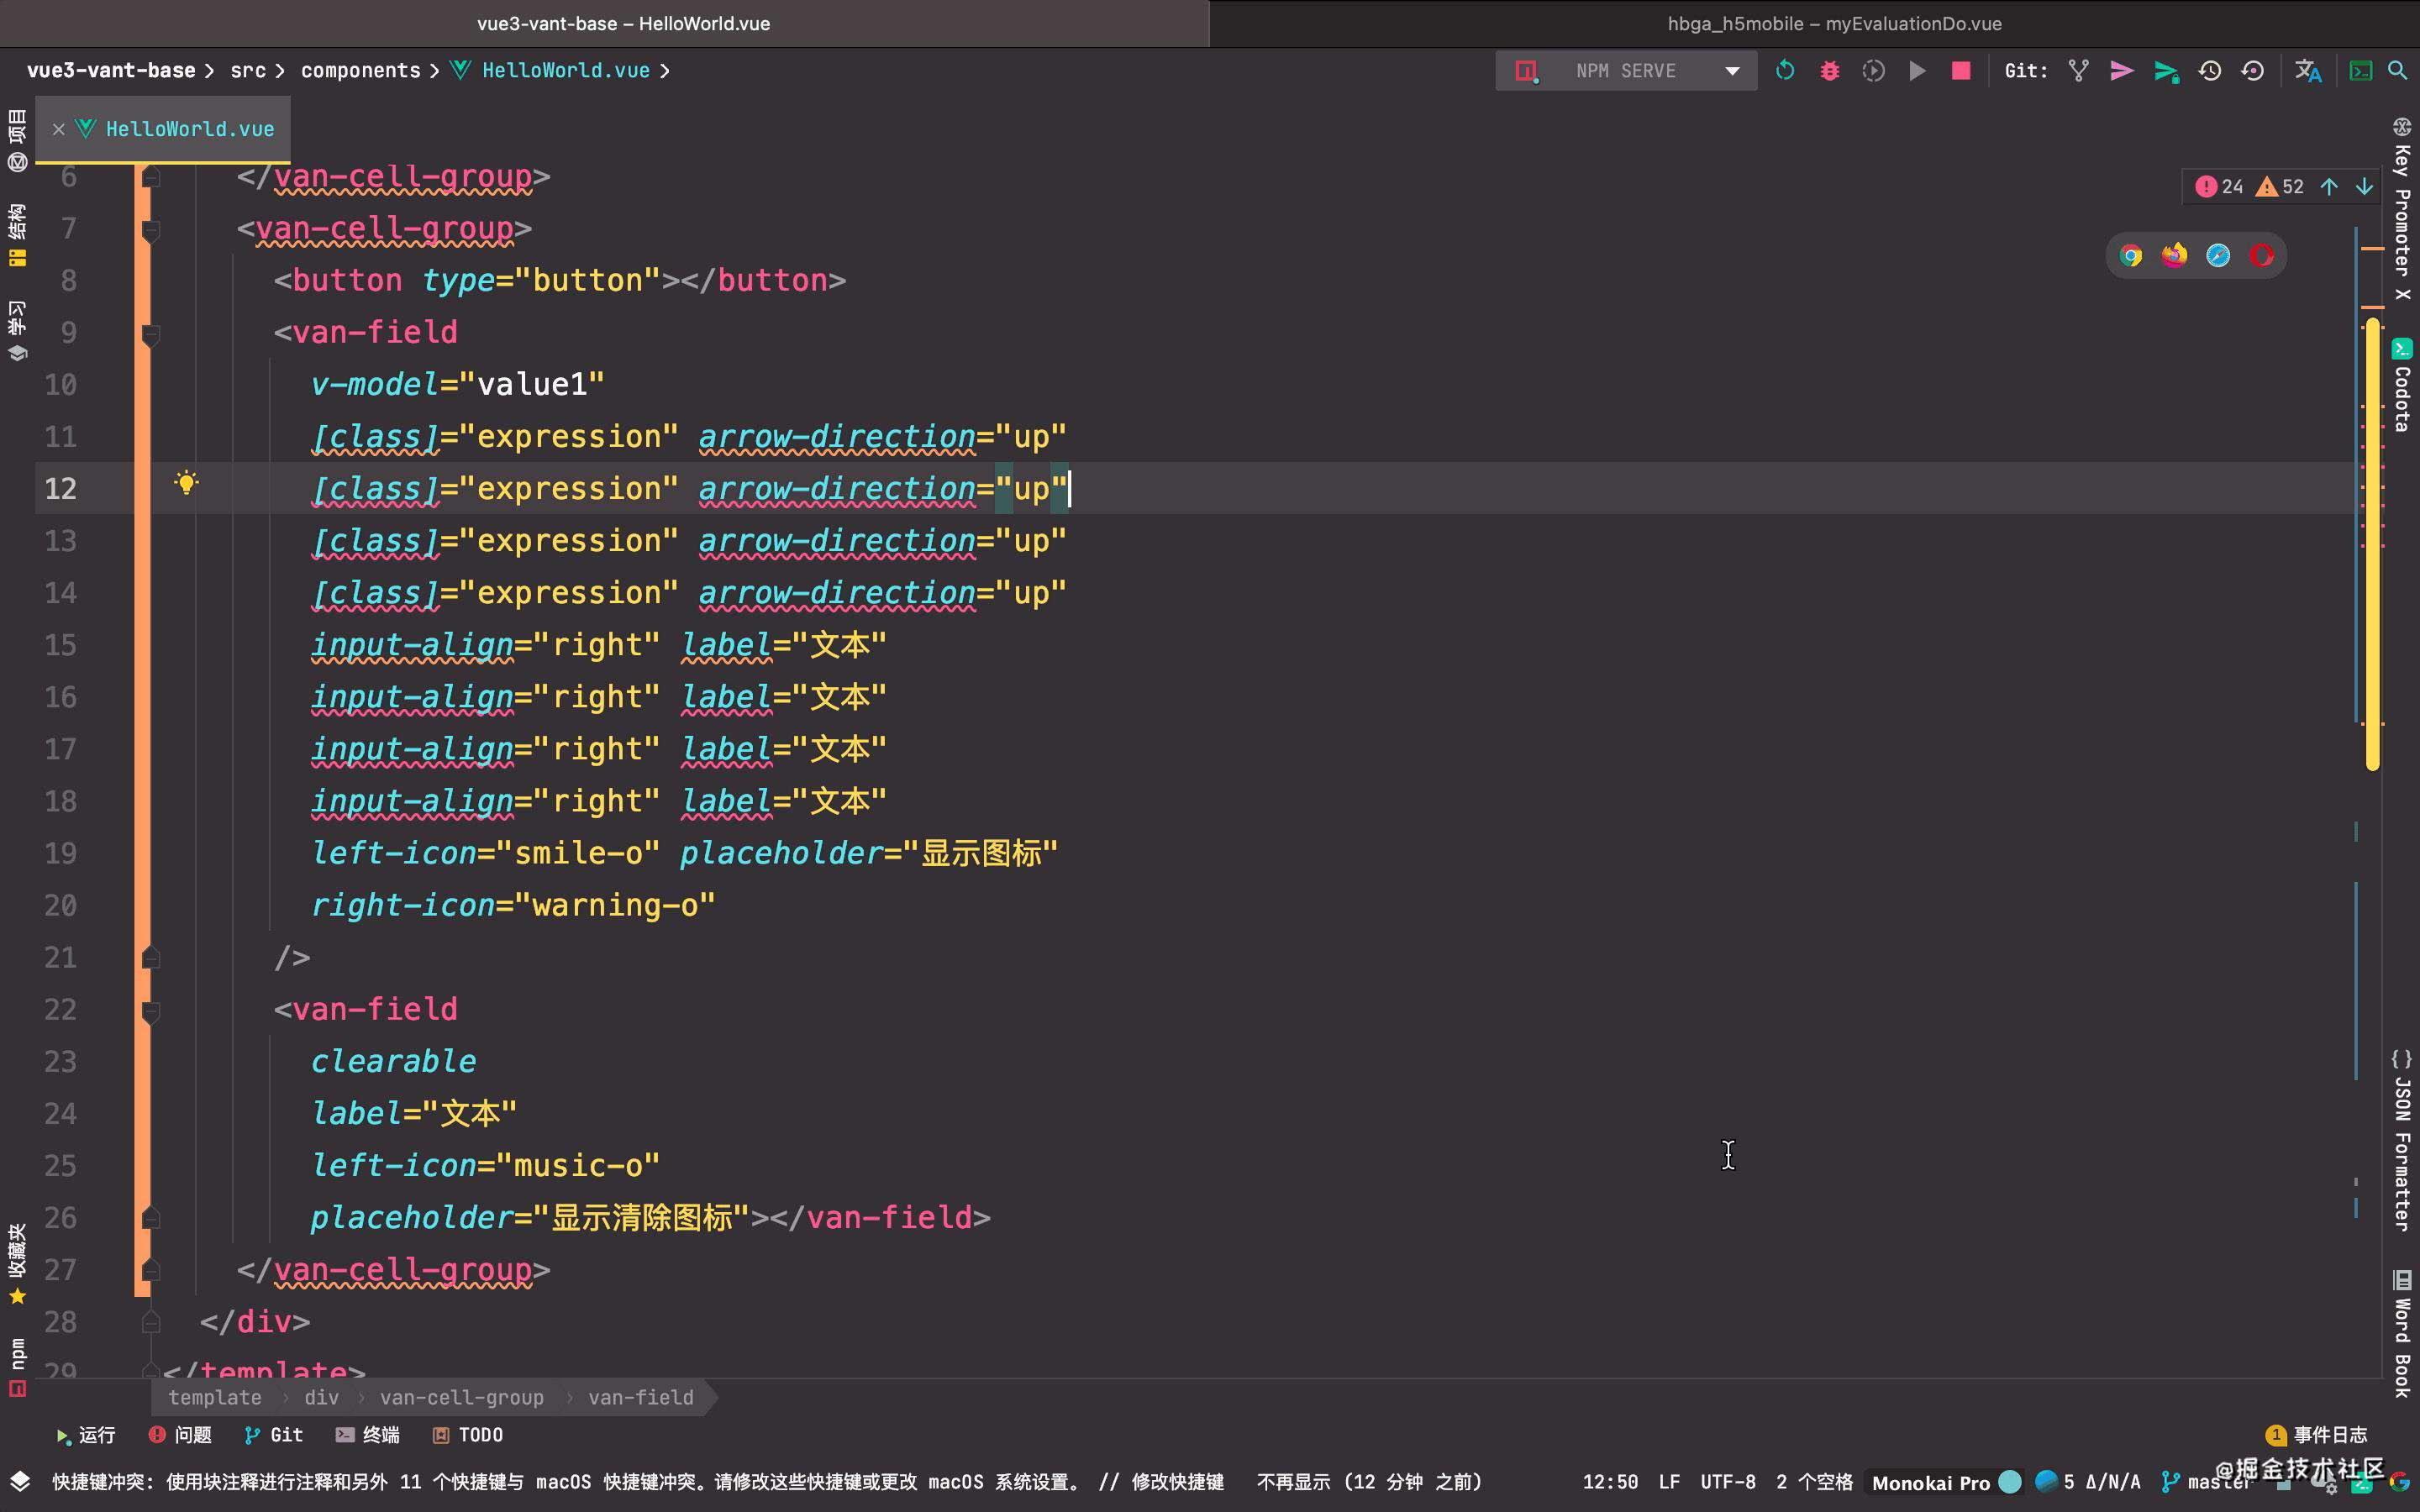Jump to next highlighted error arrow
This screenshot has height=1512, width=2420.
(2364, 187)
